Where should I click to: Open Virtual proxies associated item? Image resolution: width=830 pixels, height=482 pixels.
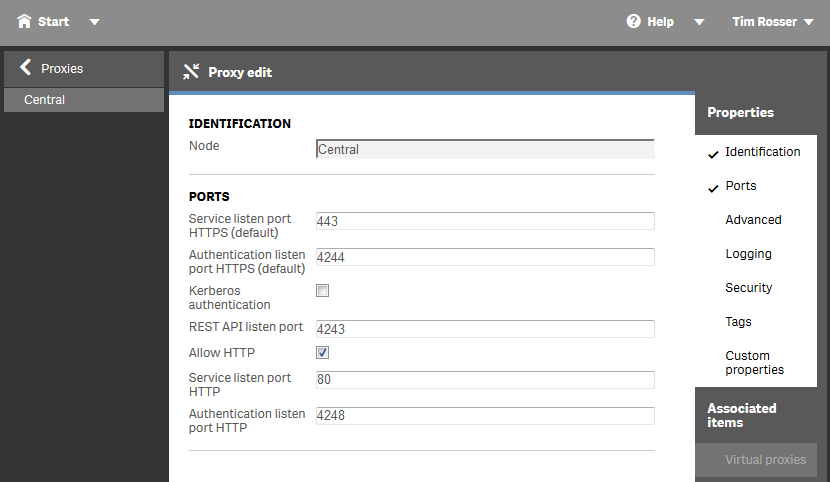click(x=756, y=460)
